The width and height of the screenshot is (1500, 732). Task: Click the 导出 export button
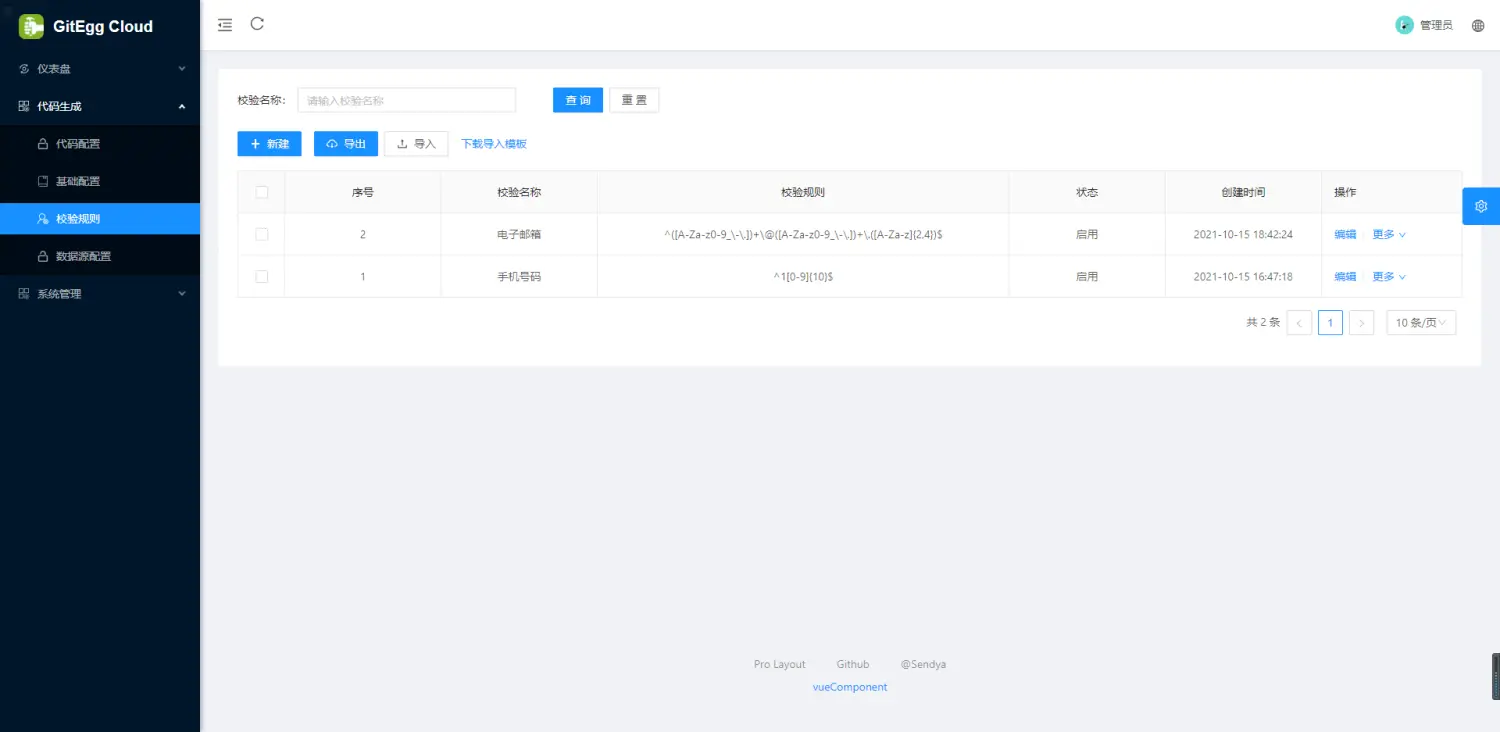346,144
